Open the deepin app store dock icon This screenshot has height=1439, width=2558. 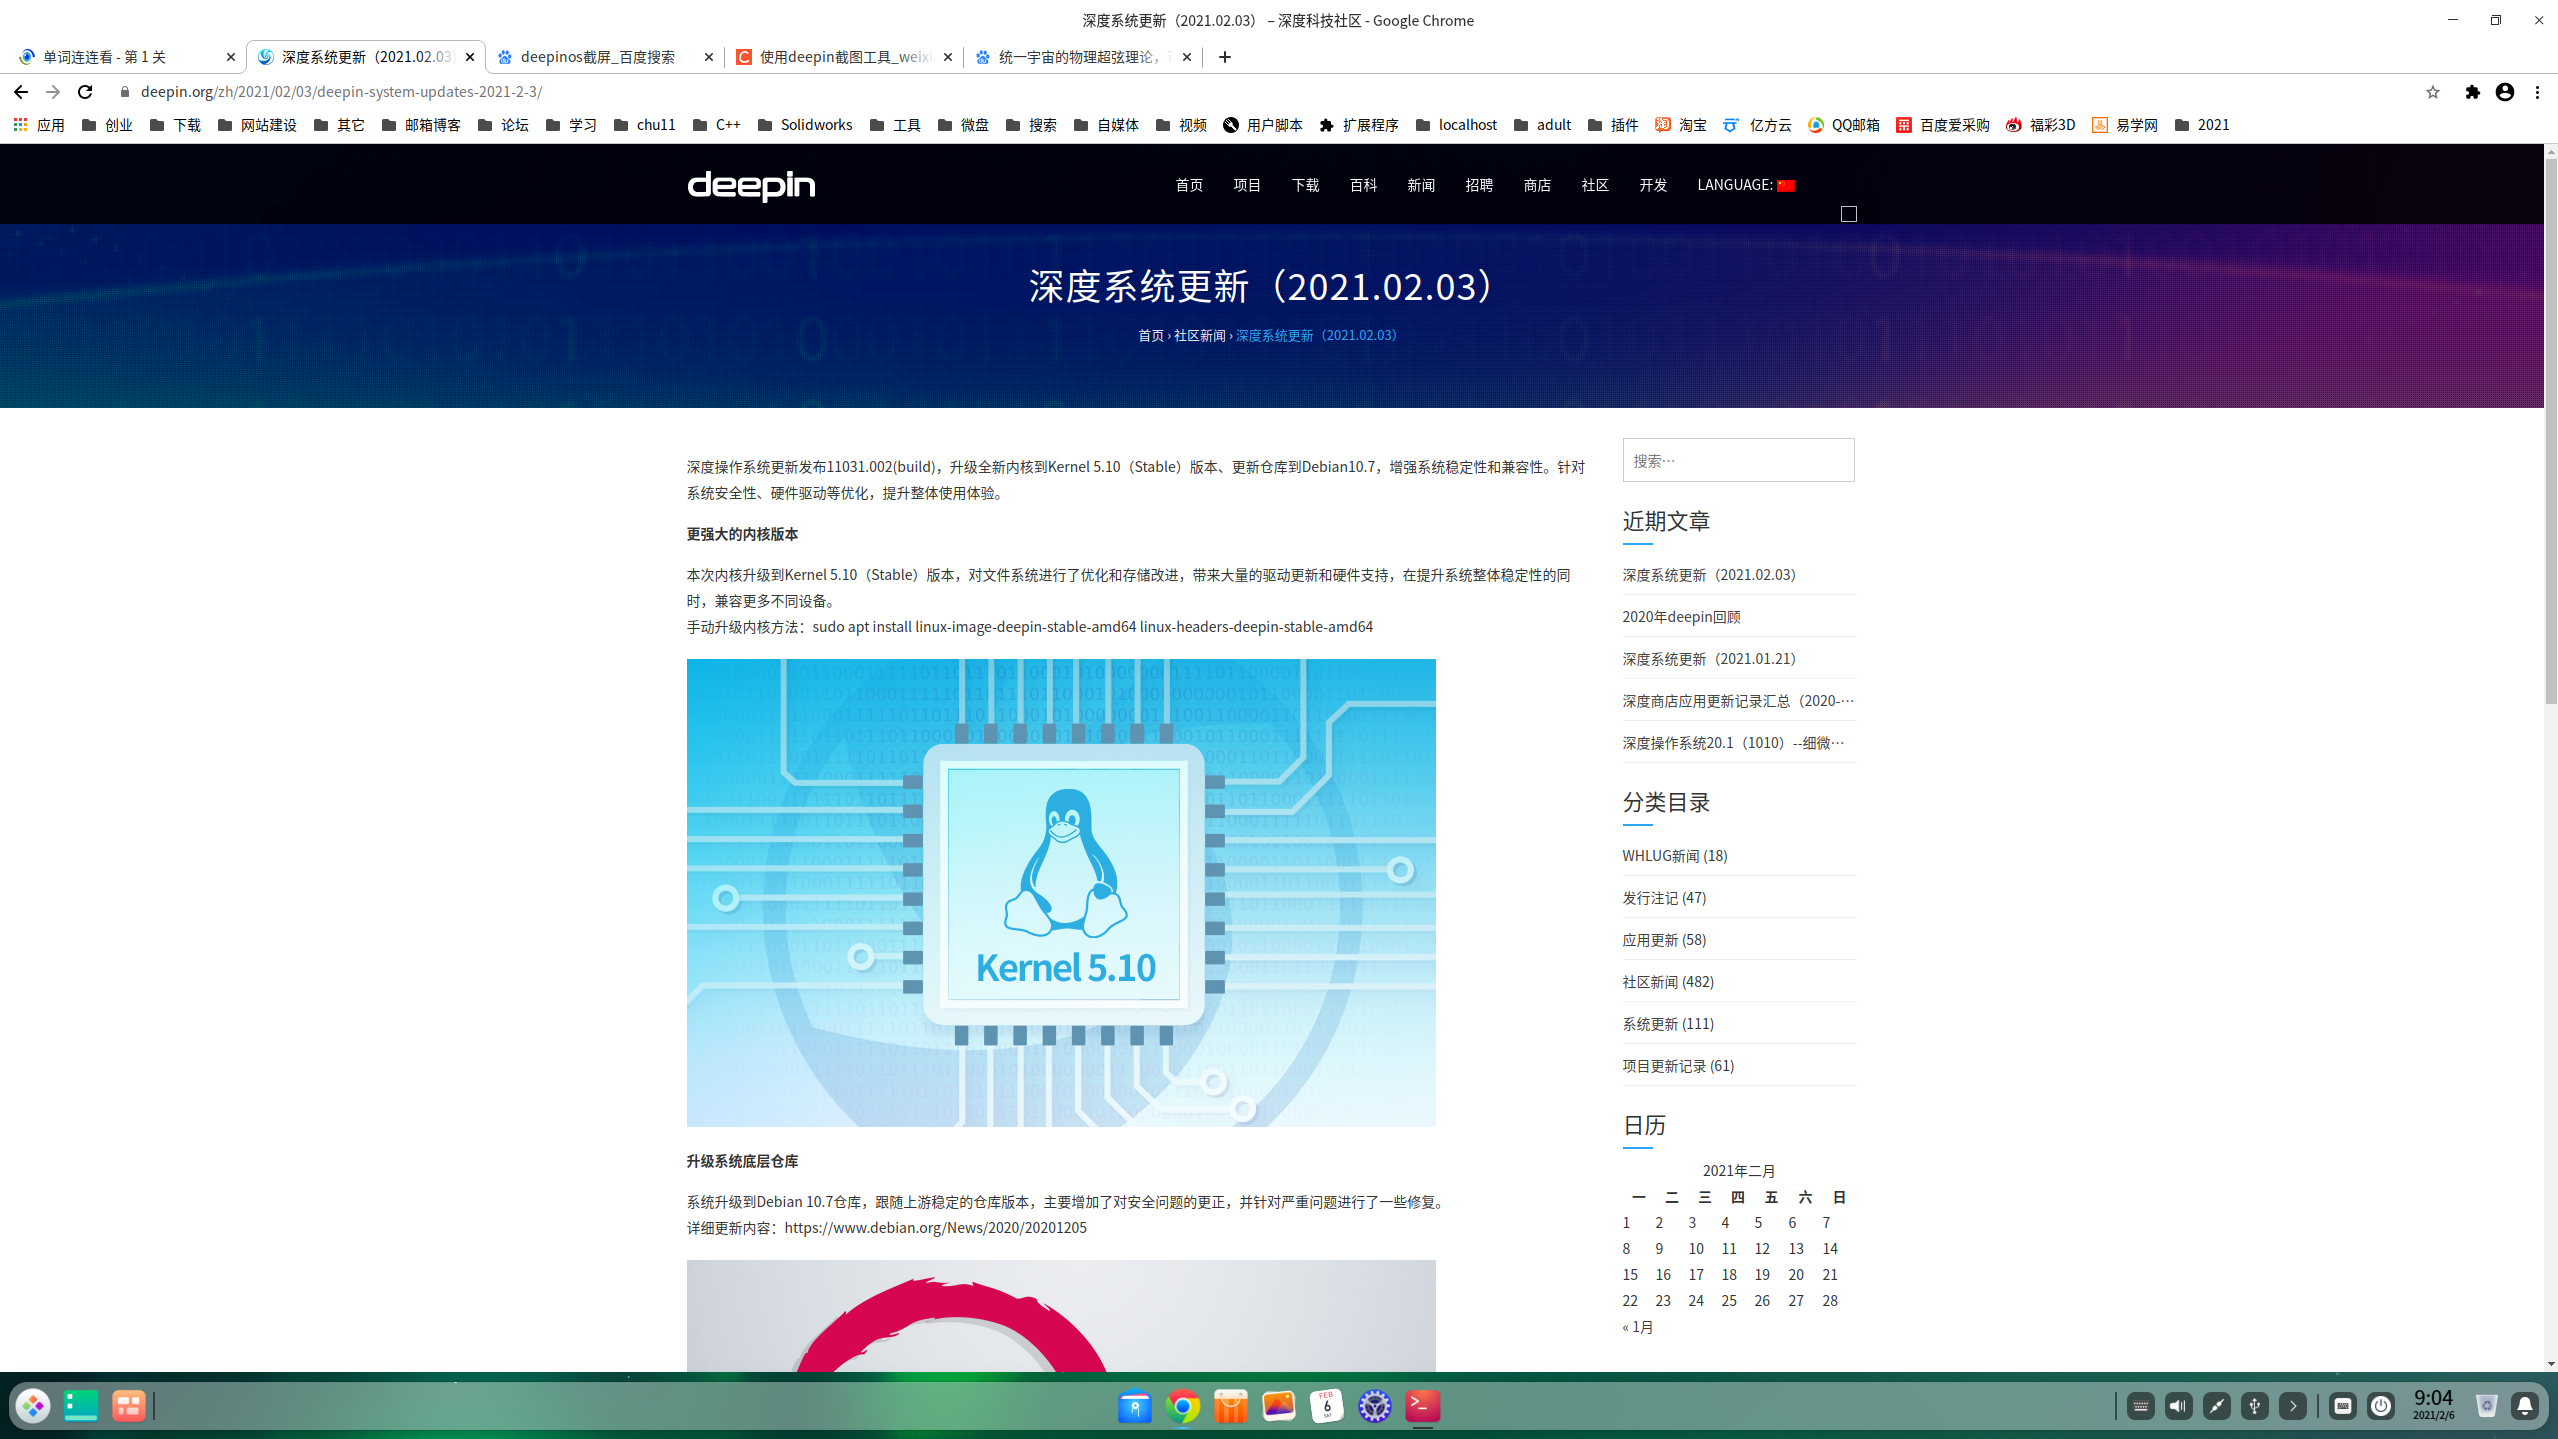pos(1230,1406)
